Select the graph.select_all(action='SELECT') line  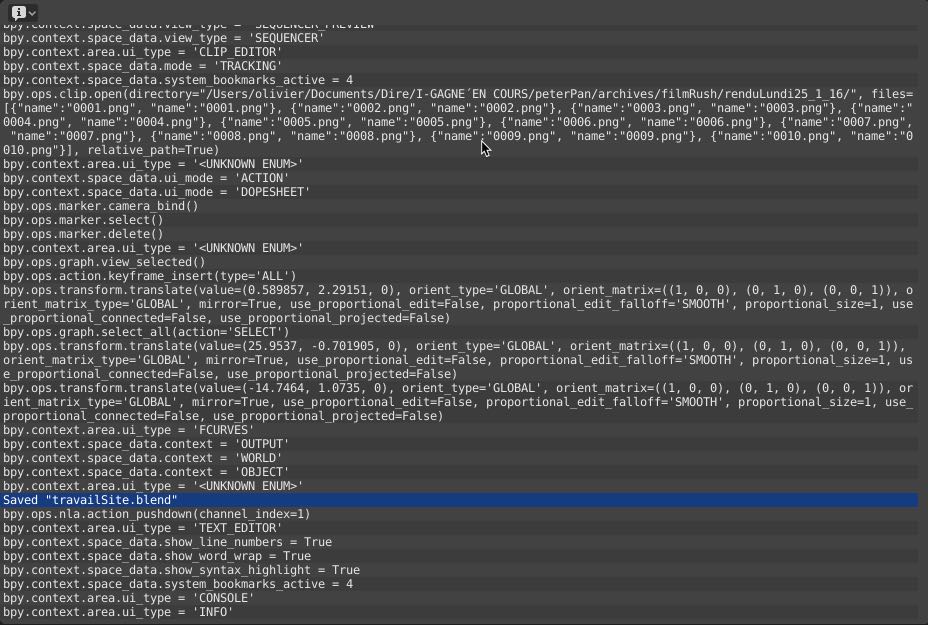[x=145, y=332]
